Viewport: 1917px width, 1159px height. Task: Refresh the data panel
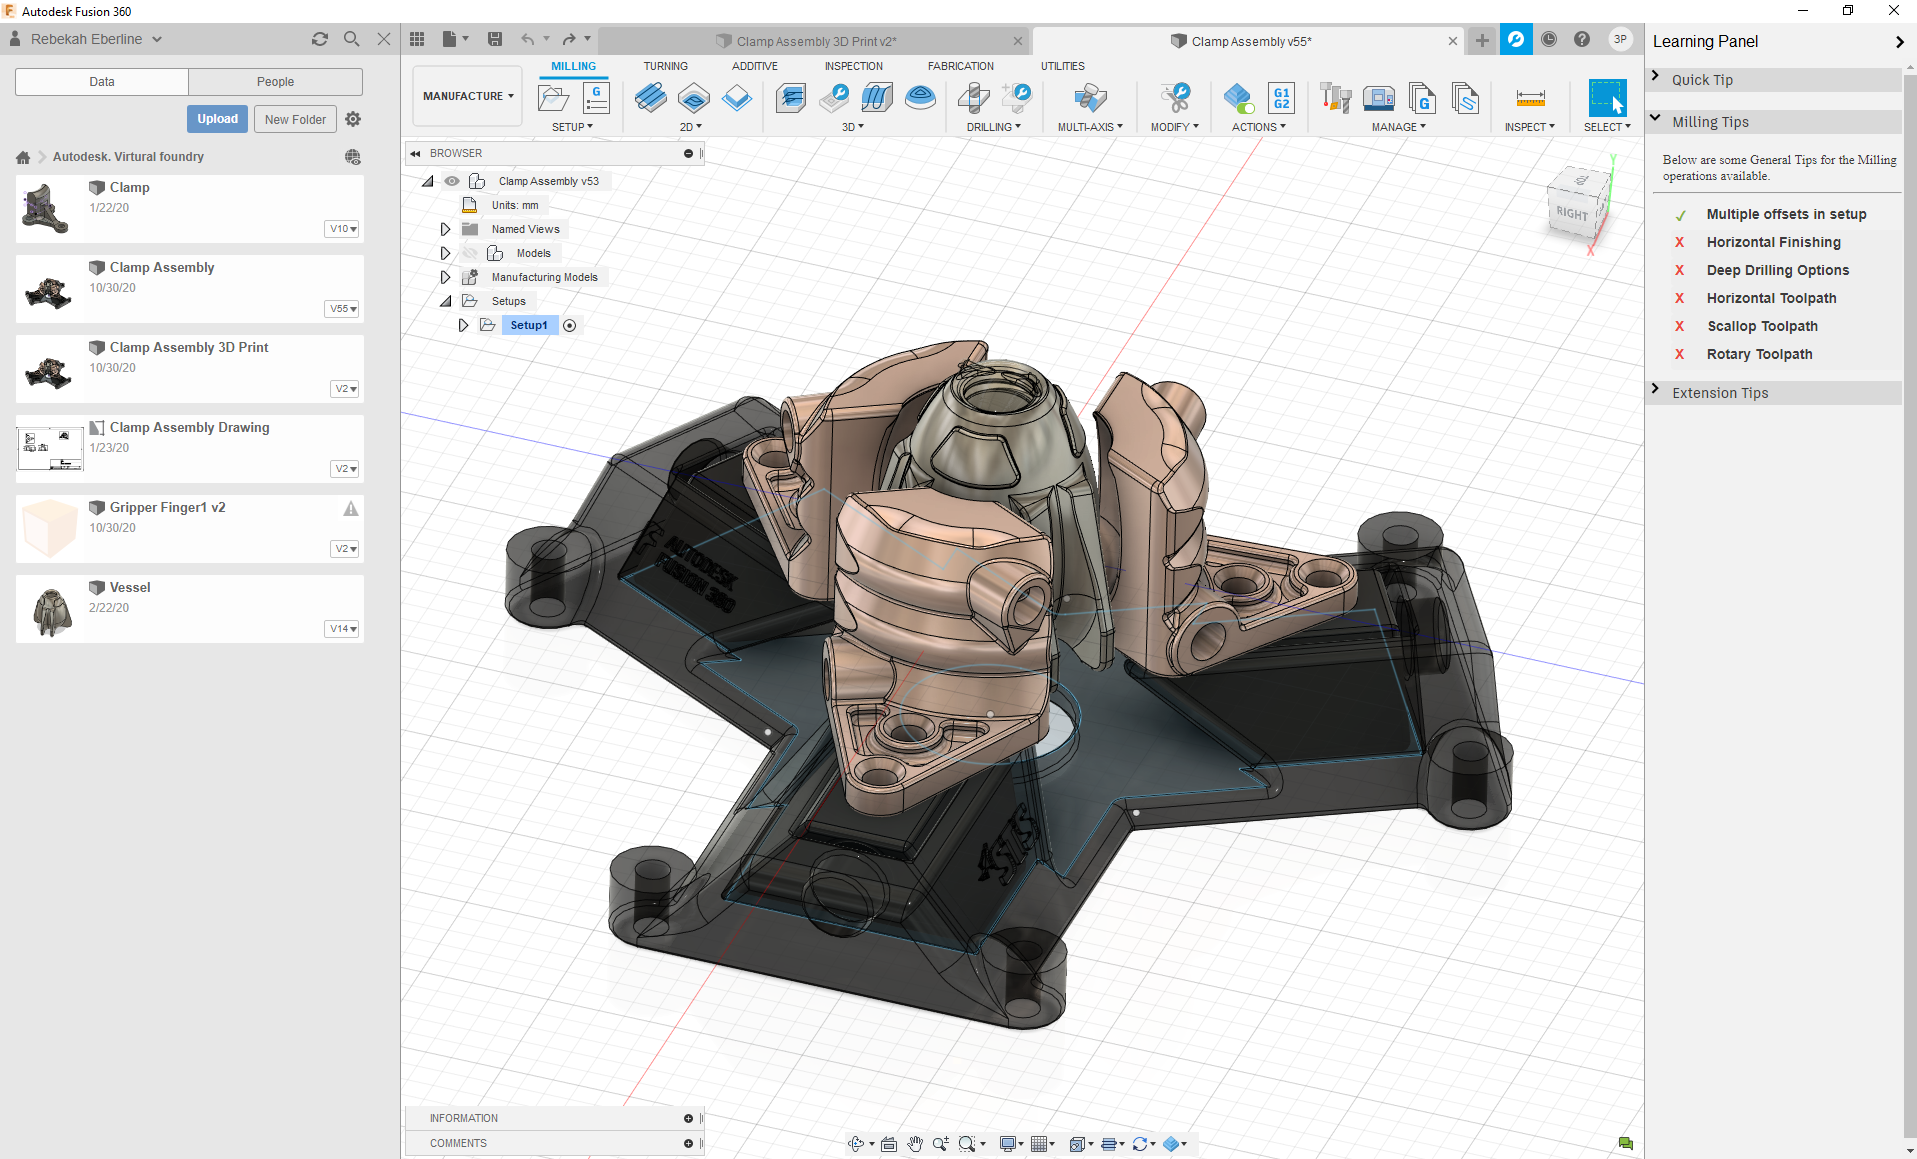point(320,39)
